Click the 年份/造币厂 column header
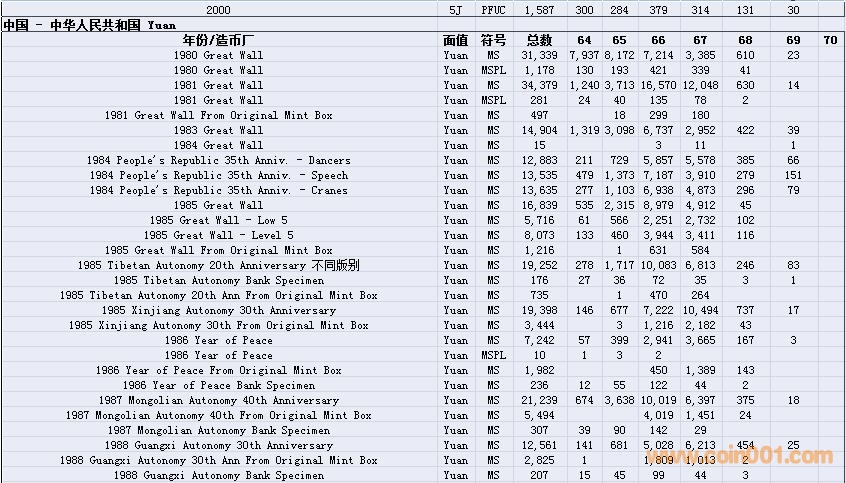The width and height of the screenshot is (846, 483). click(x=218, y=41)
